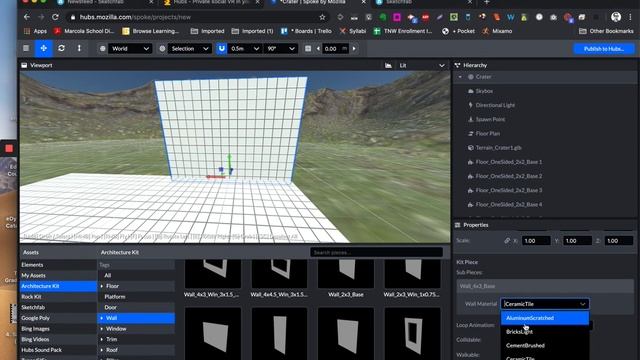This screenshot has width=640, height=360.
Task: Open the Sketchfab asset source
Action: [58, 307]
